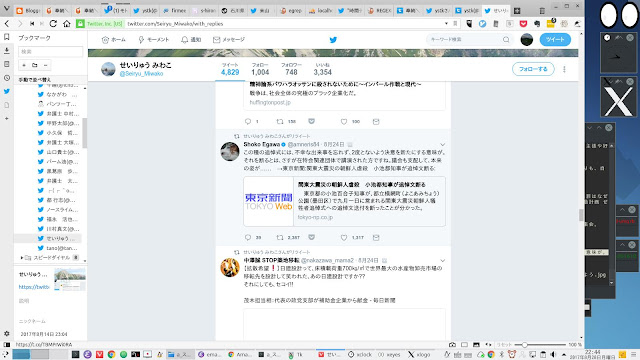Retweet the tweet showing 158 retweets
Screen dimensions: 640x360
(x=280, y=121)
